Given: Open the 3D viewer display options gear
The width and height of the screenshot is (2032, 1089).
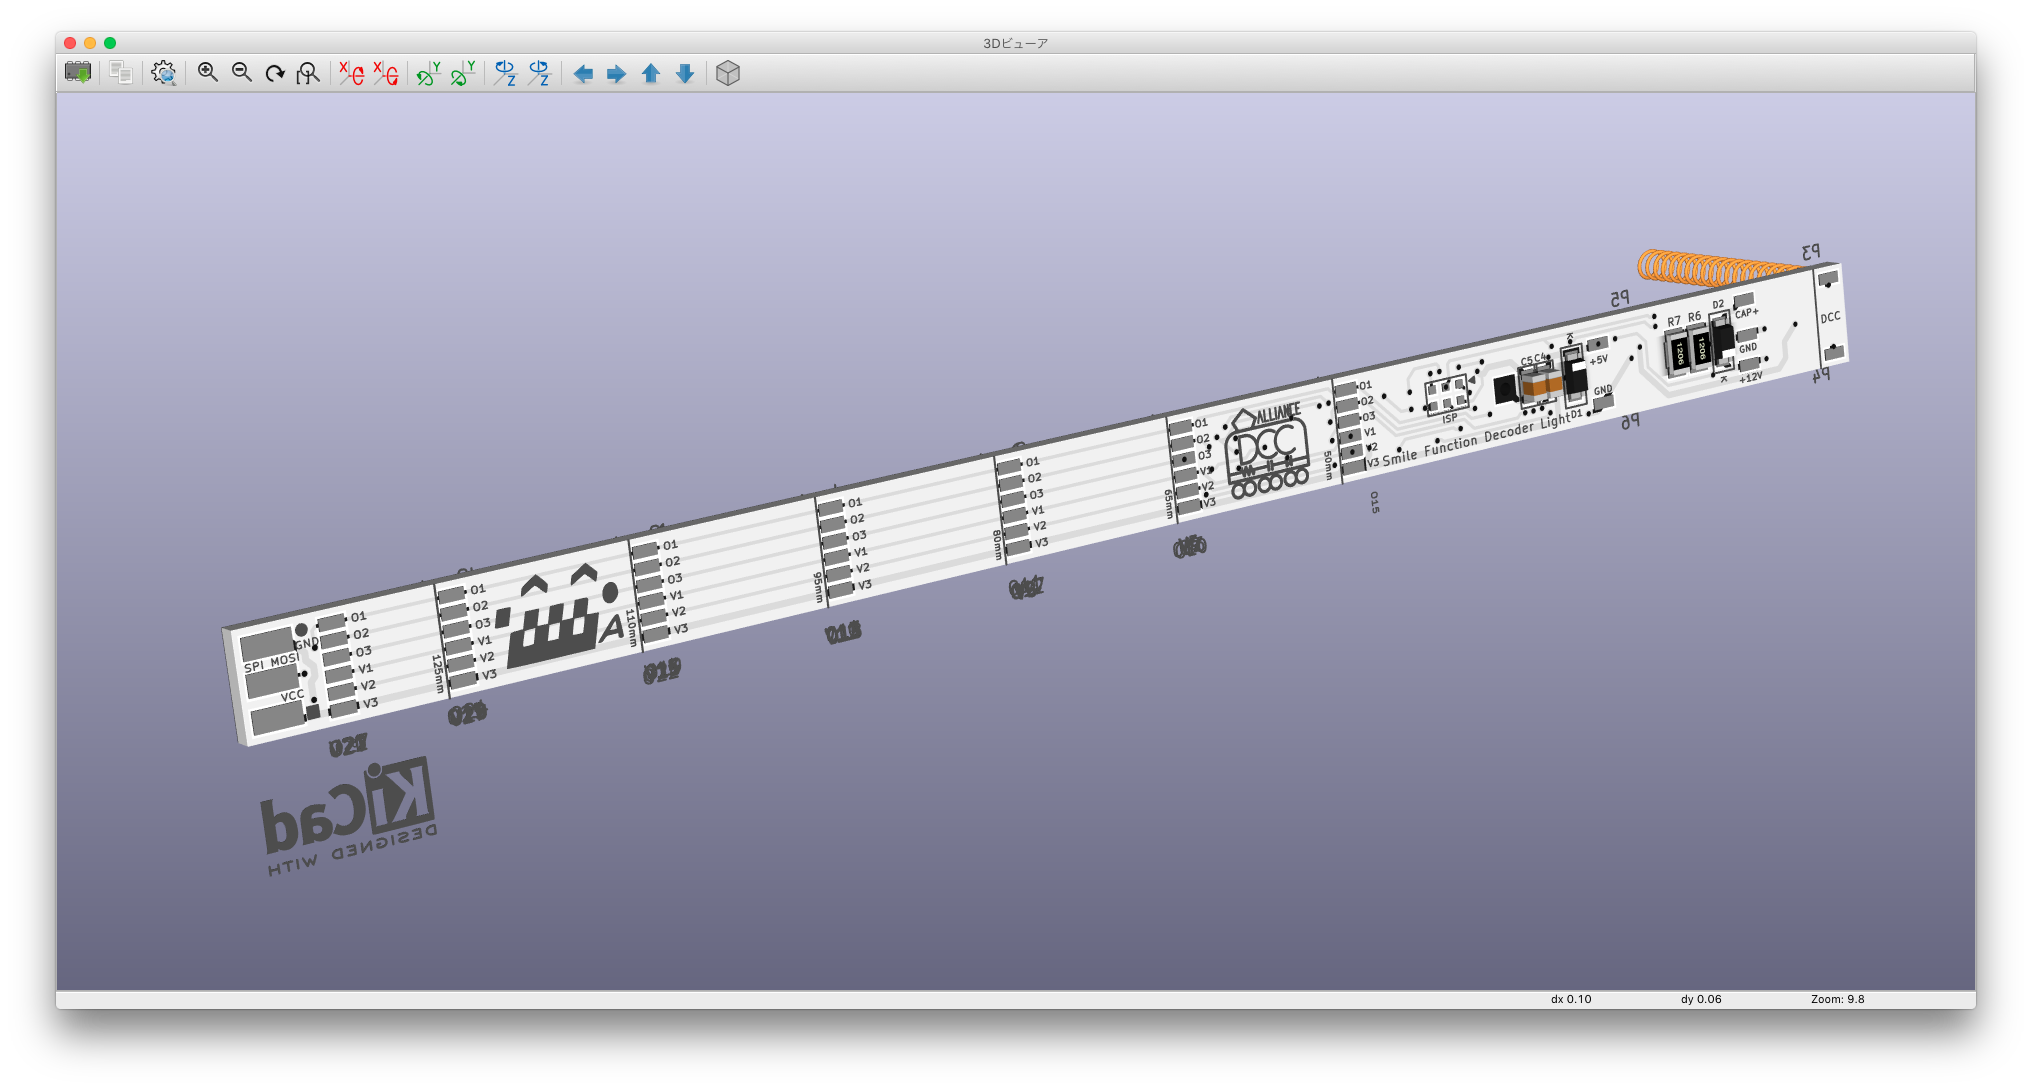Looking at the screenshot, I should (164, 73).
